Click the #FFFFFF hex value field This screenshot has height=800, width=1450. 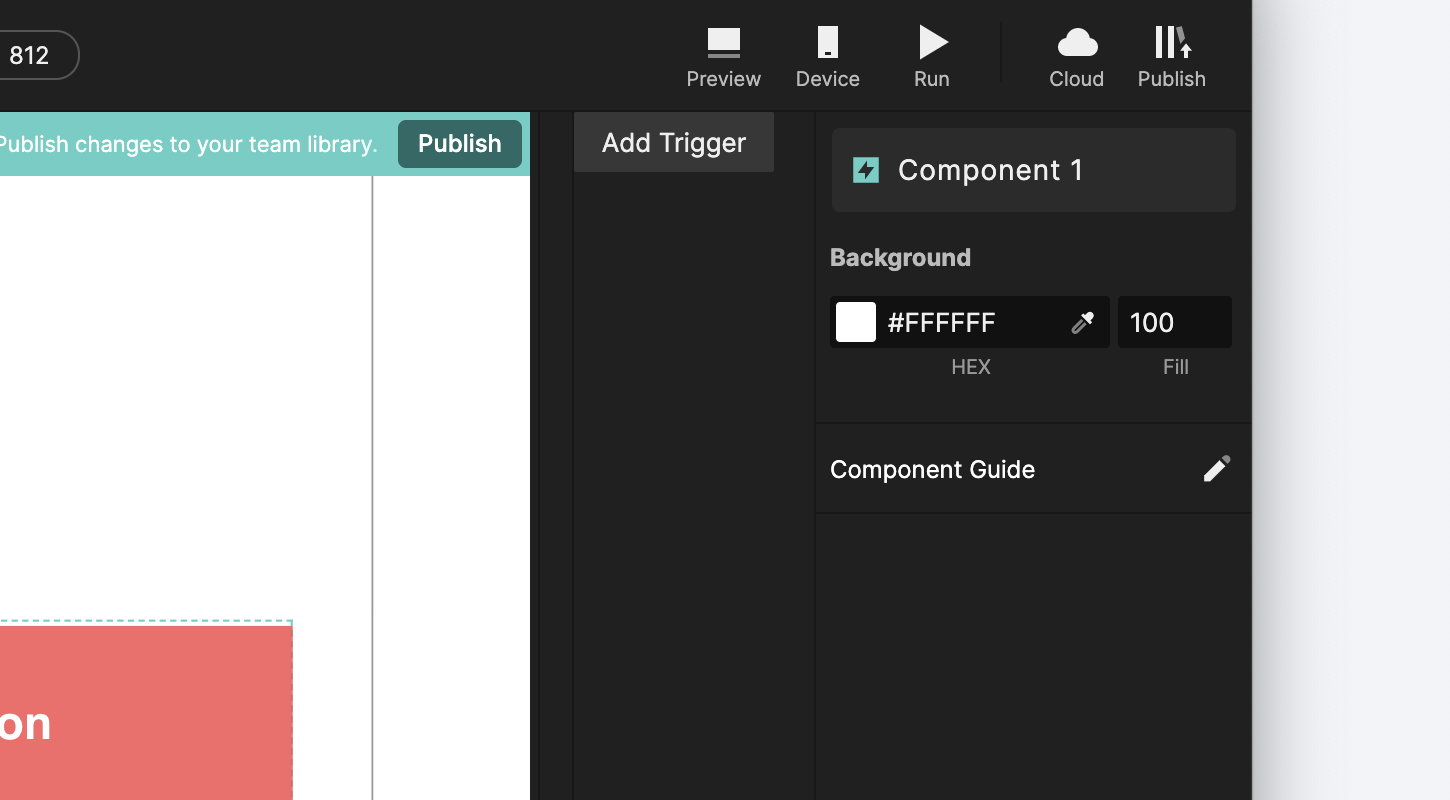970,322
